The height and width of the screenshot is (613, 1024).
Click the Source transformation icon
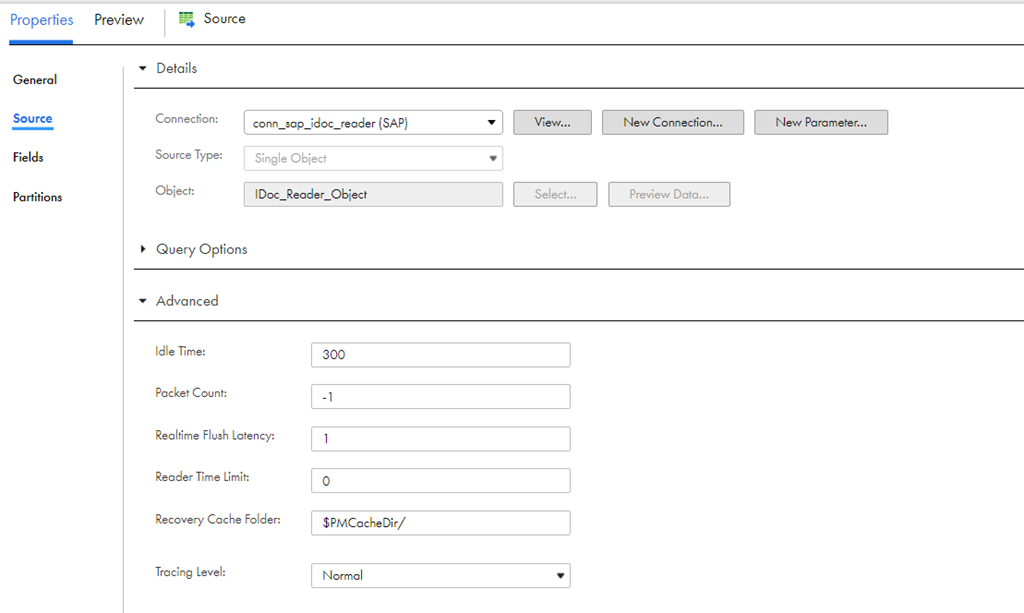coord(187,20)
